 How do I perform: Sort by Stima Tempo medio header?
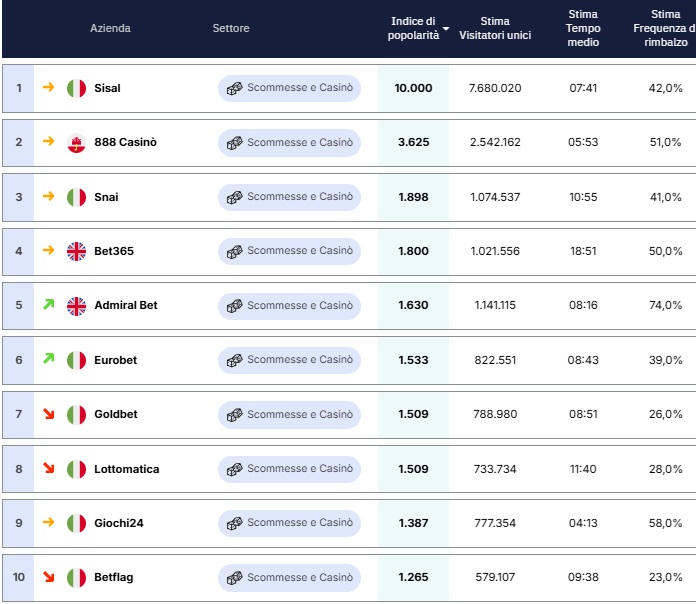click(583, 28)
